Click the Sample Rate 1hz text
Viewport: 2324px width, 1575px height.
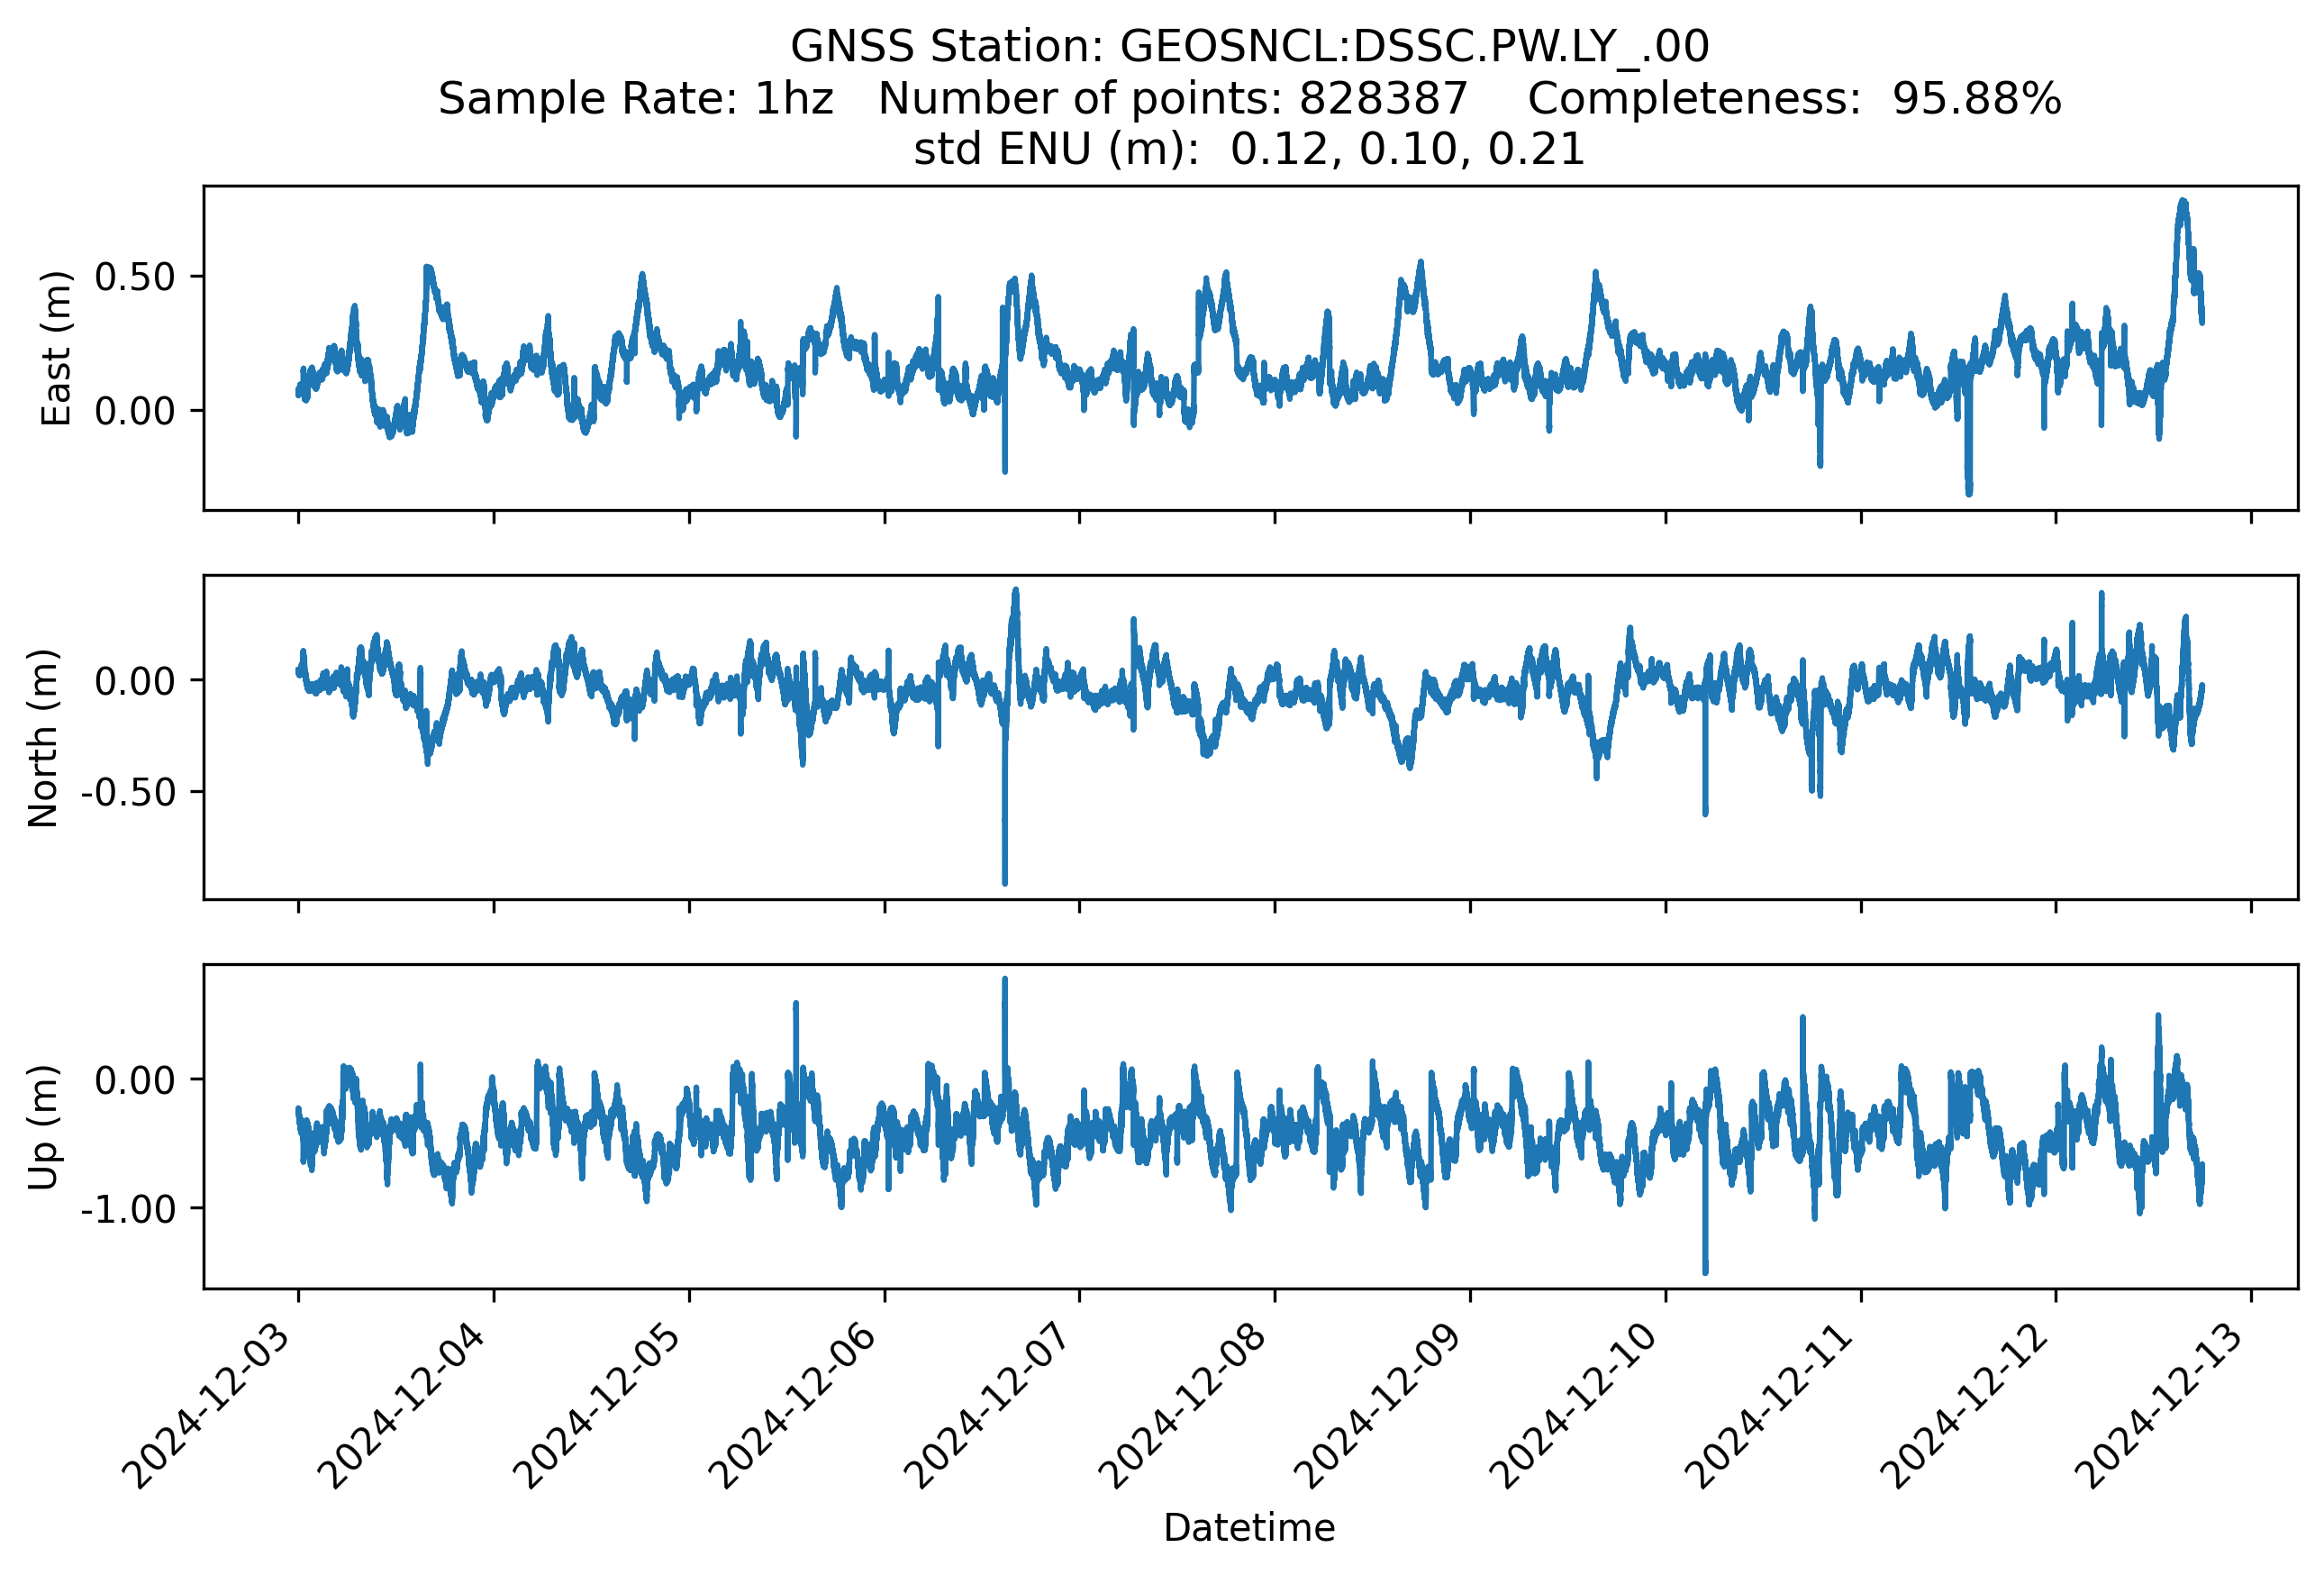(x=636, y=99)
